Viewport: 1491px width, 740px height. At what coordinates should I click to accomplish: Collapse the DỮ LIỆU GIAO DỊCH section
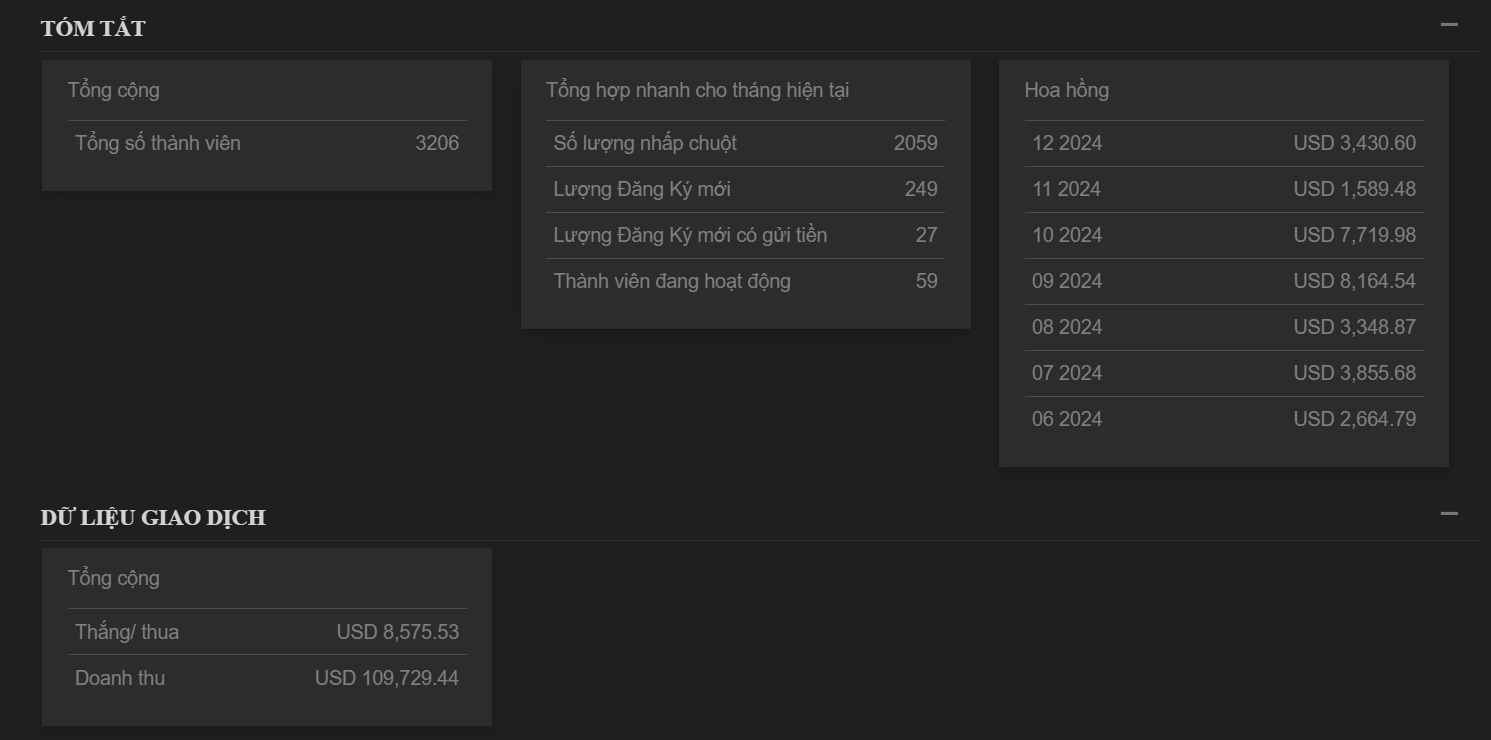[1449, 513]
